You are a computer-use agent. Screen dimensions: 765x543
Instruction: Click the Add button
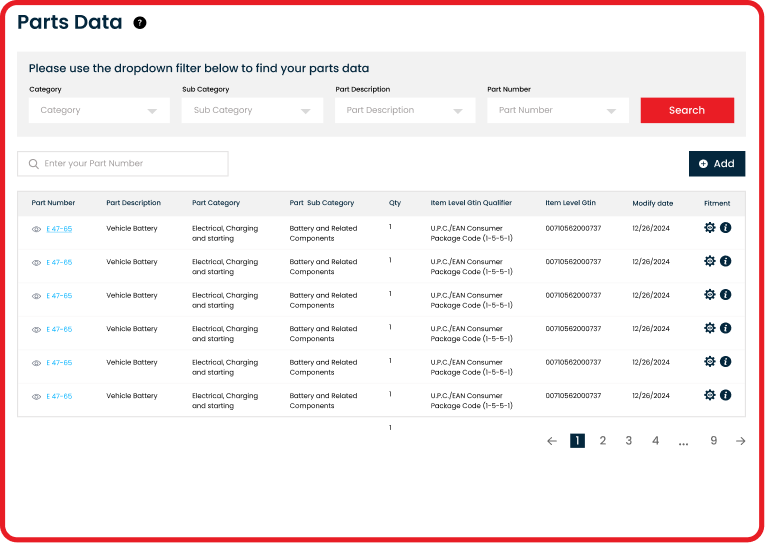[x=717, y=163]
